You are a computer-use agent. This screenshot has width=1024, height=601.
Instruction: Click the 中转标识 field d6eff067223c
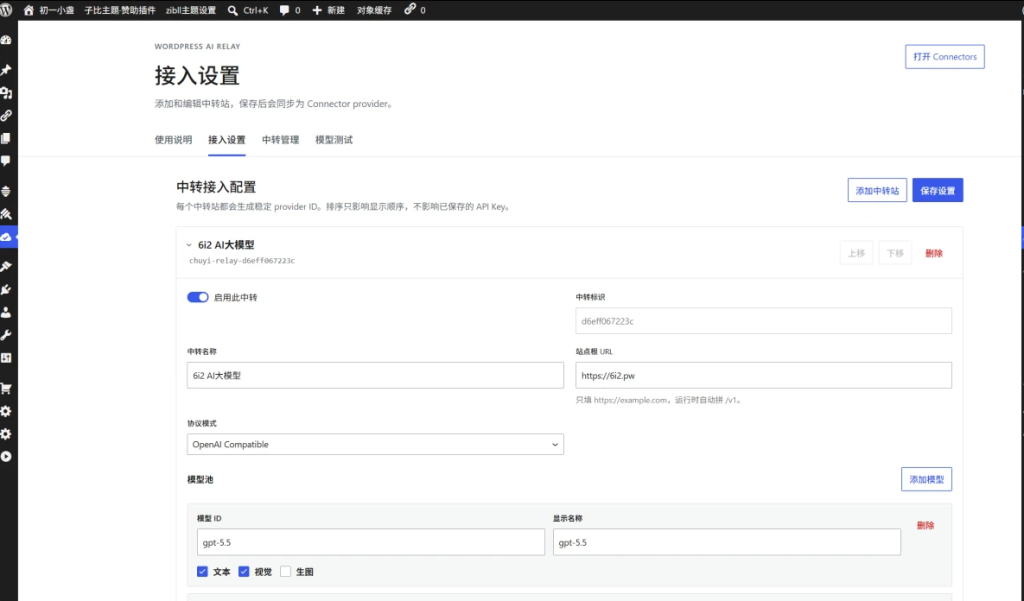pyautogui.click(x=763, y=321)
